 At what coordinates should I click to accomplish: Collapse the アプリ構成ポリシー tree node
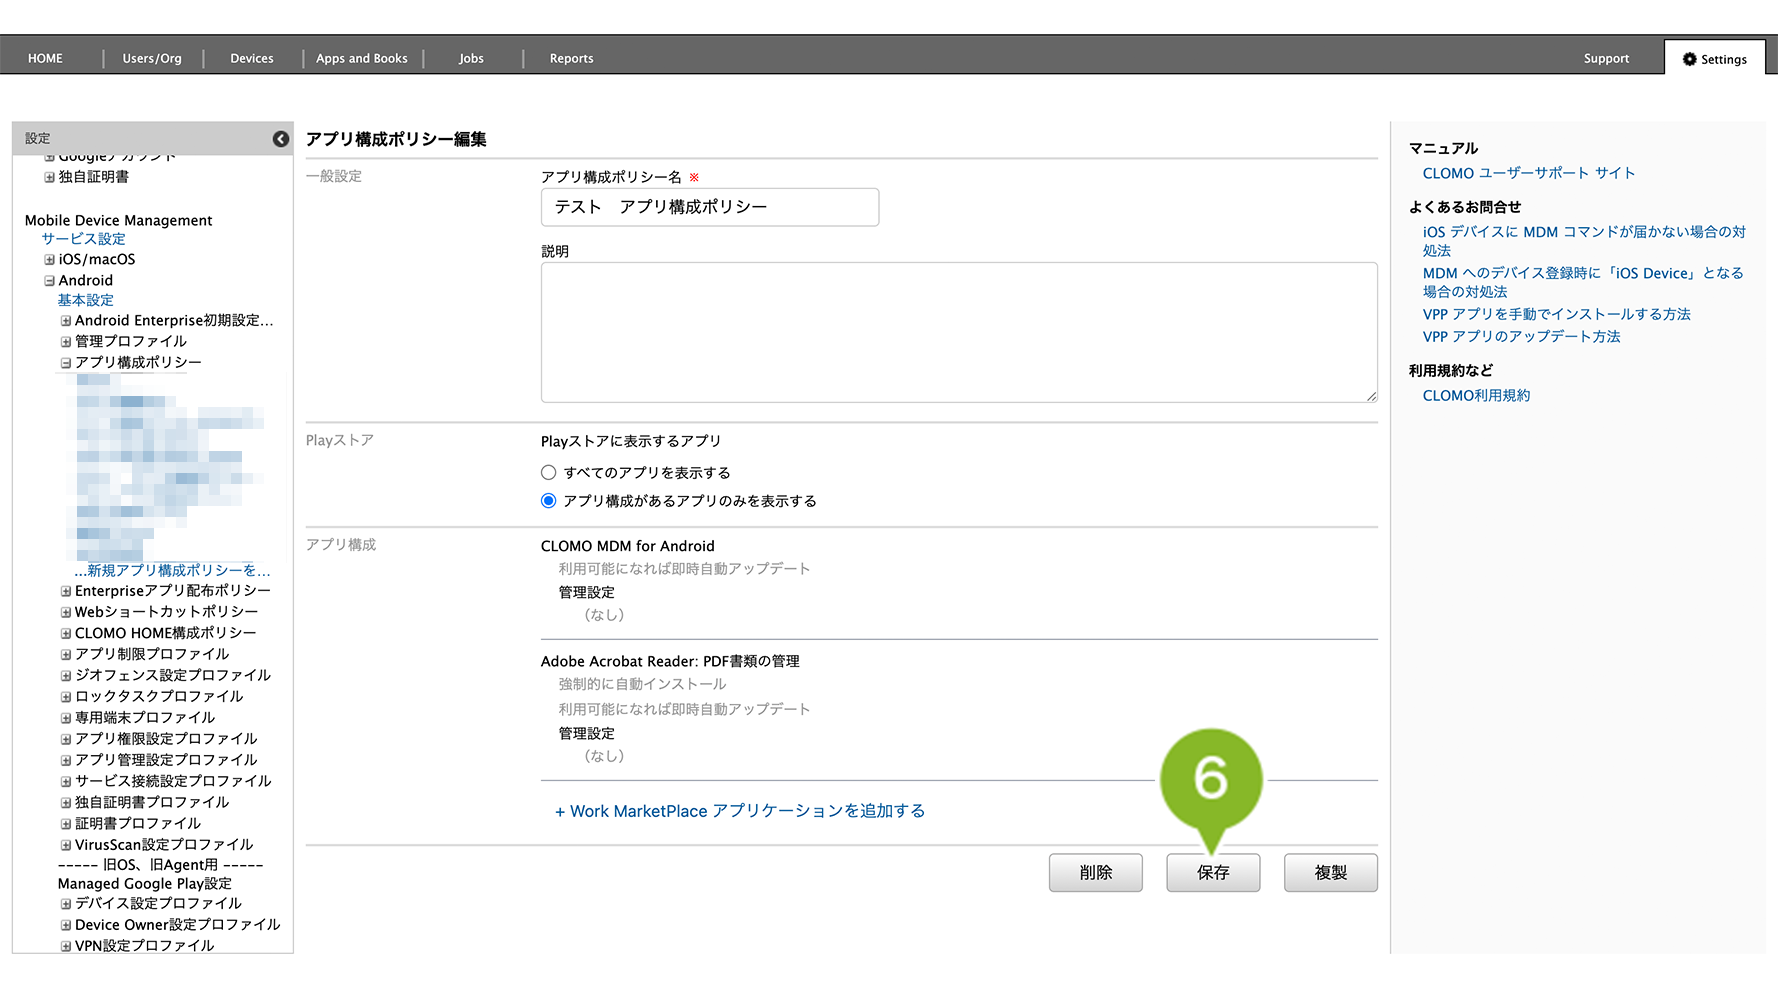click(x=66, y=363)
